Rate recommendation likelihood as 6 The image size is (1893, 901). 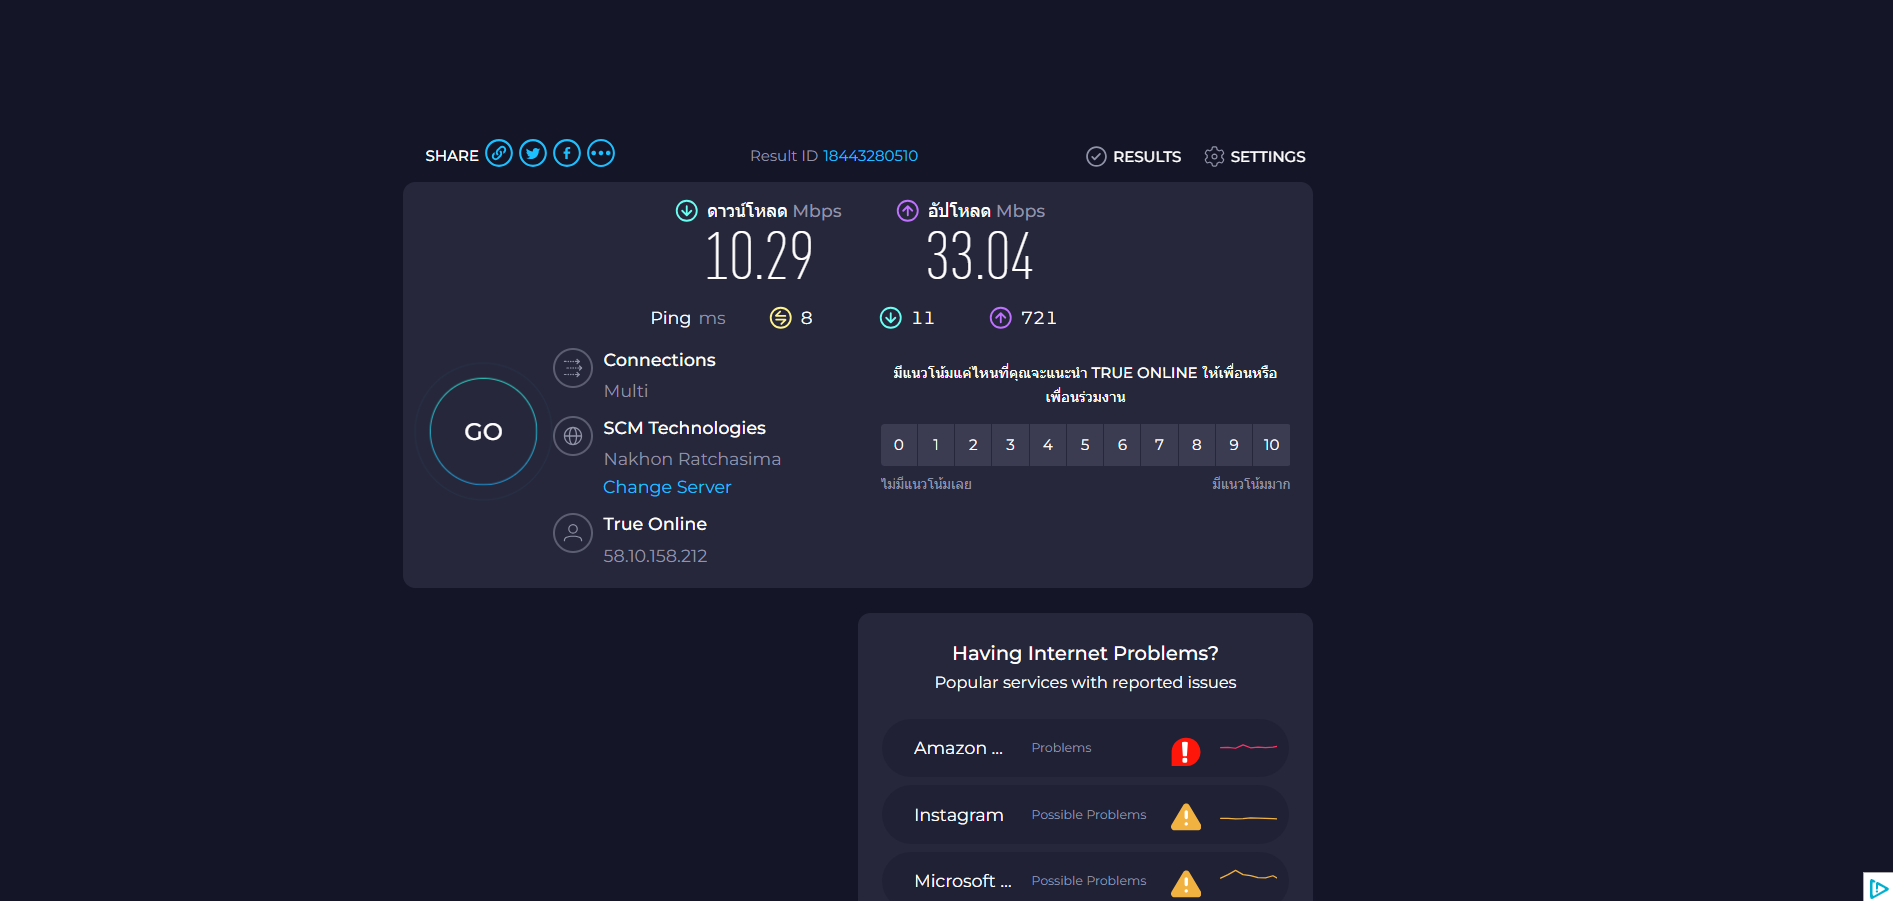pos(1122,445)
